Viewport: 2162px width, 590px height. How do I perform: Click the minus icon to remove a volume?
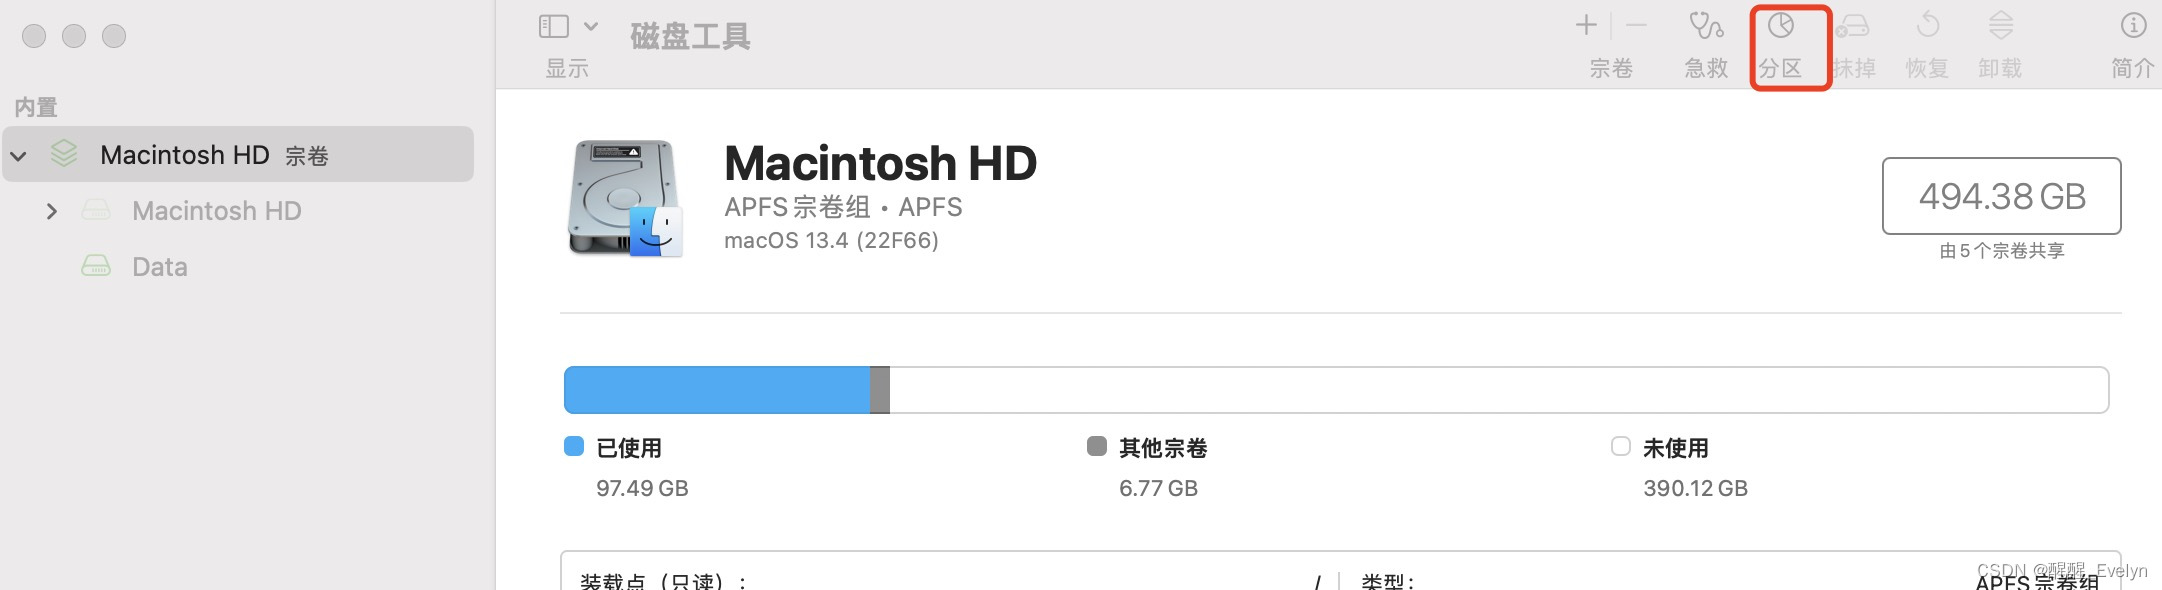(1634, 25)
